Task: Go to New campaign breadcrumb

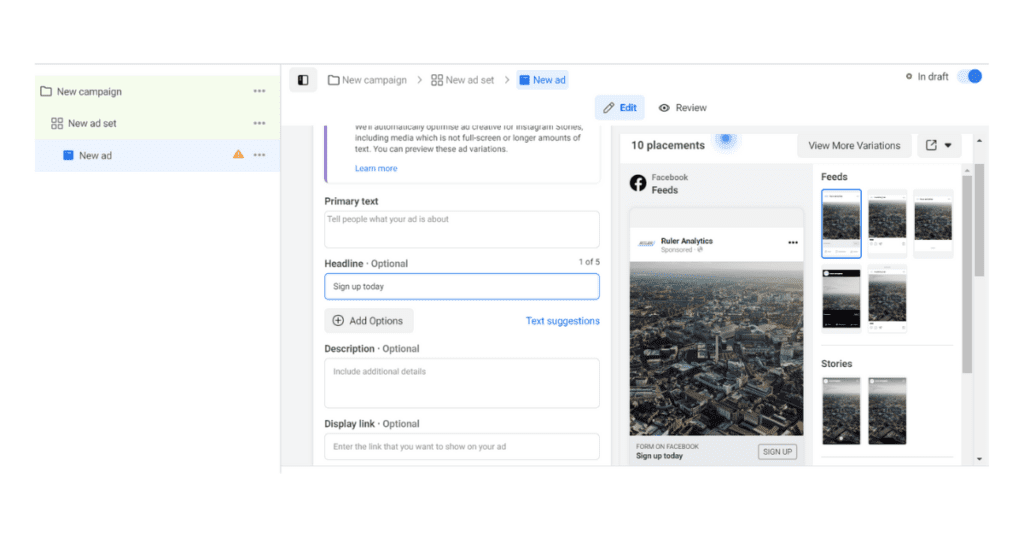Action: tap(367, 80)
